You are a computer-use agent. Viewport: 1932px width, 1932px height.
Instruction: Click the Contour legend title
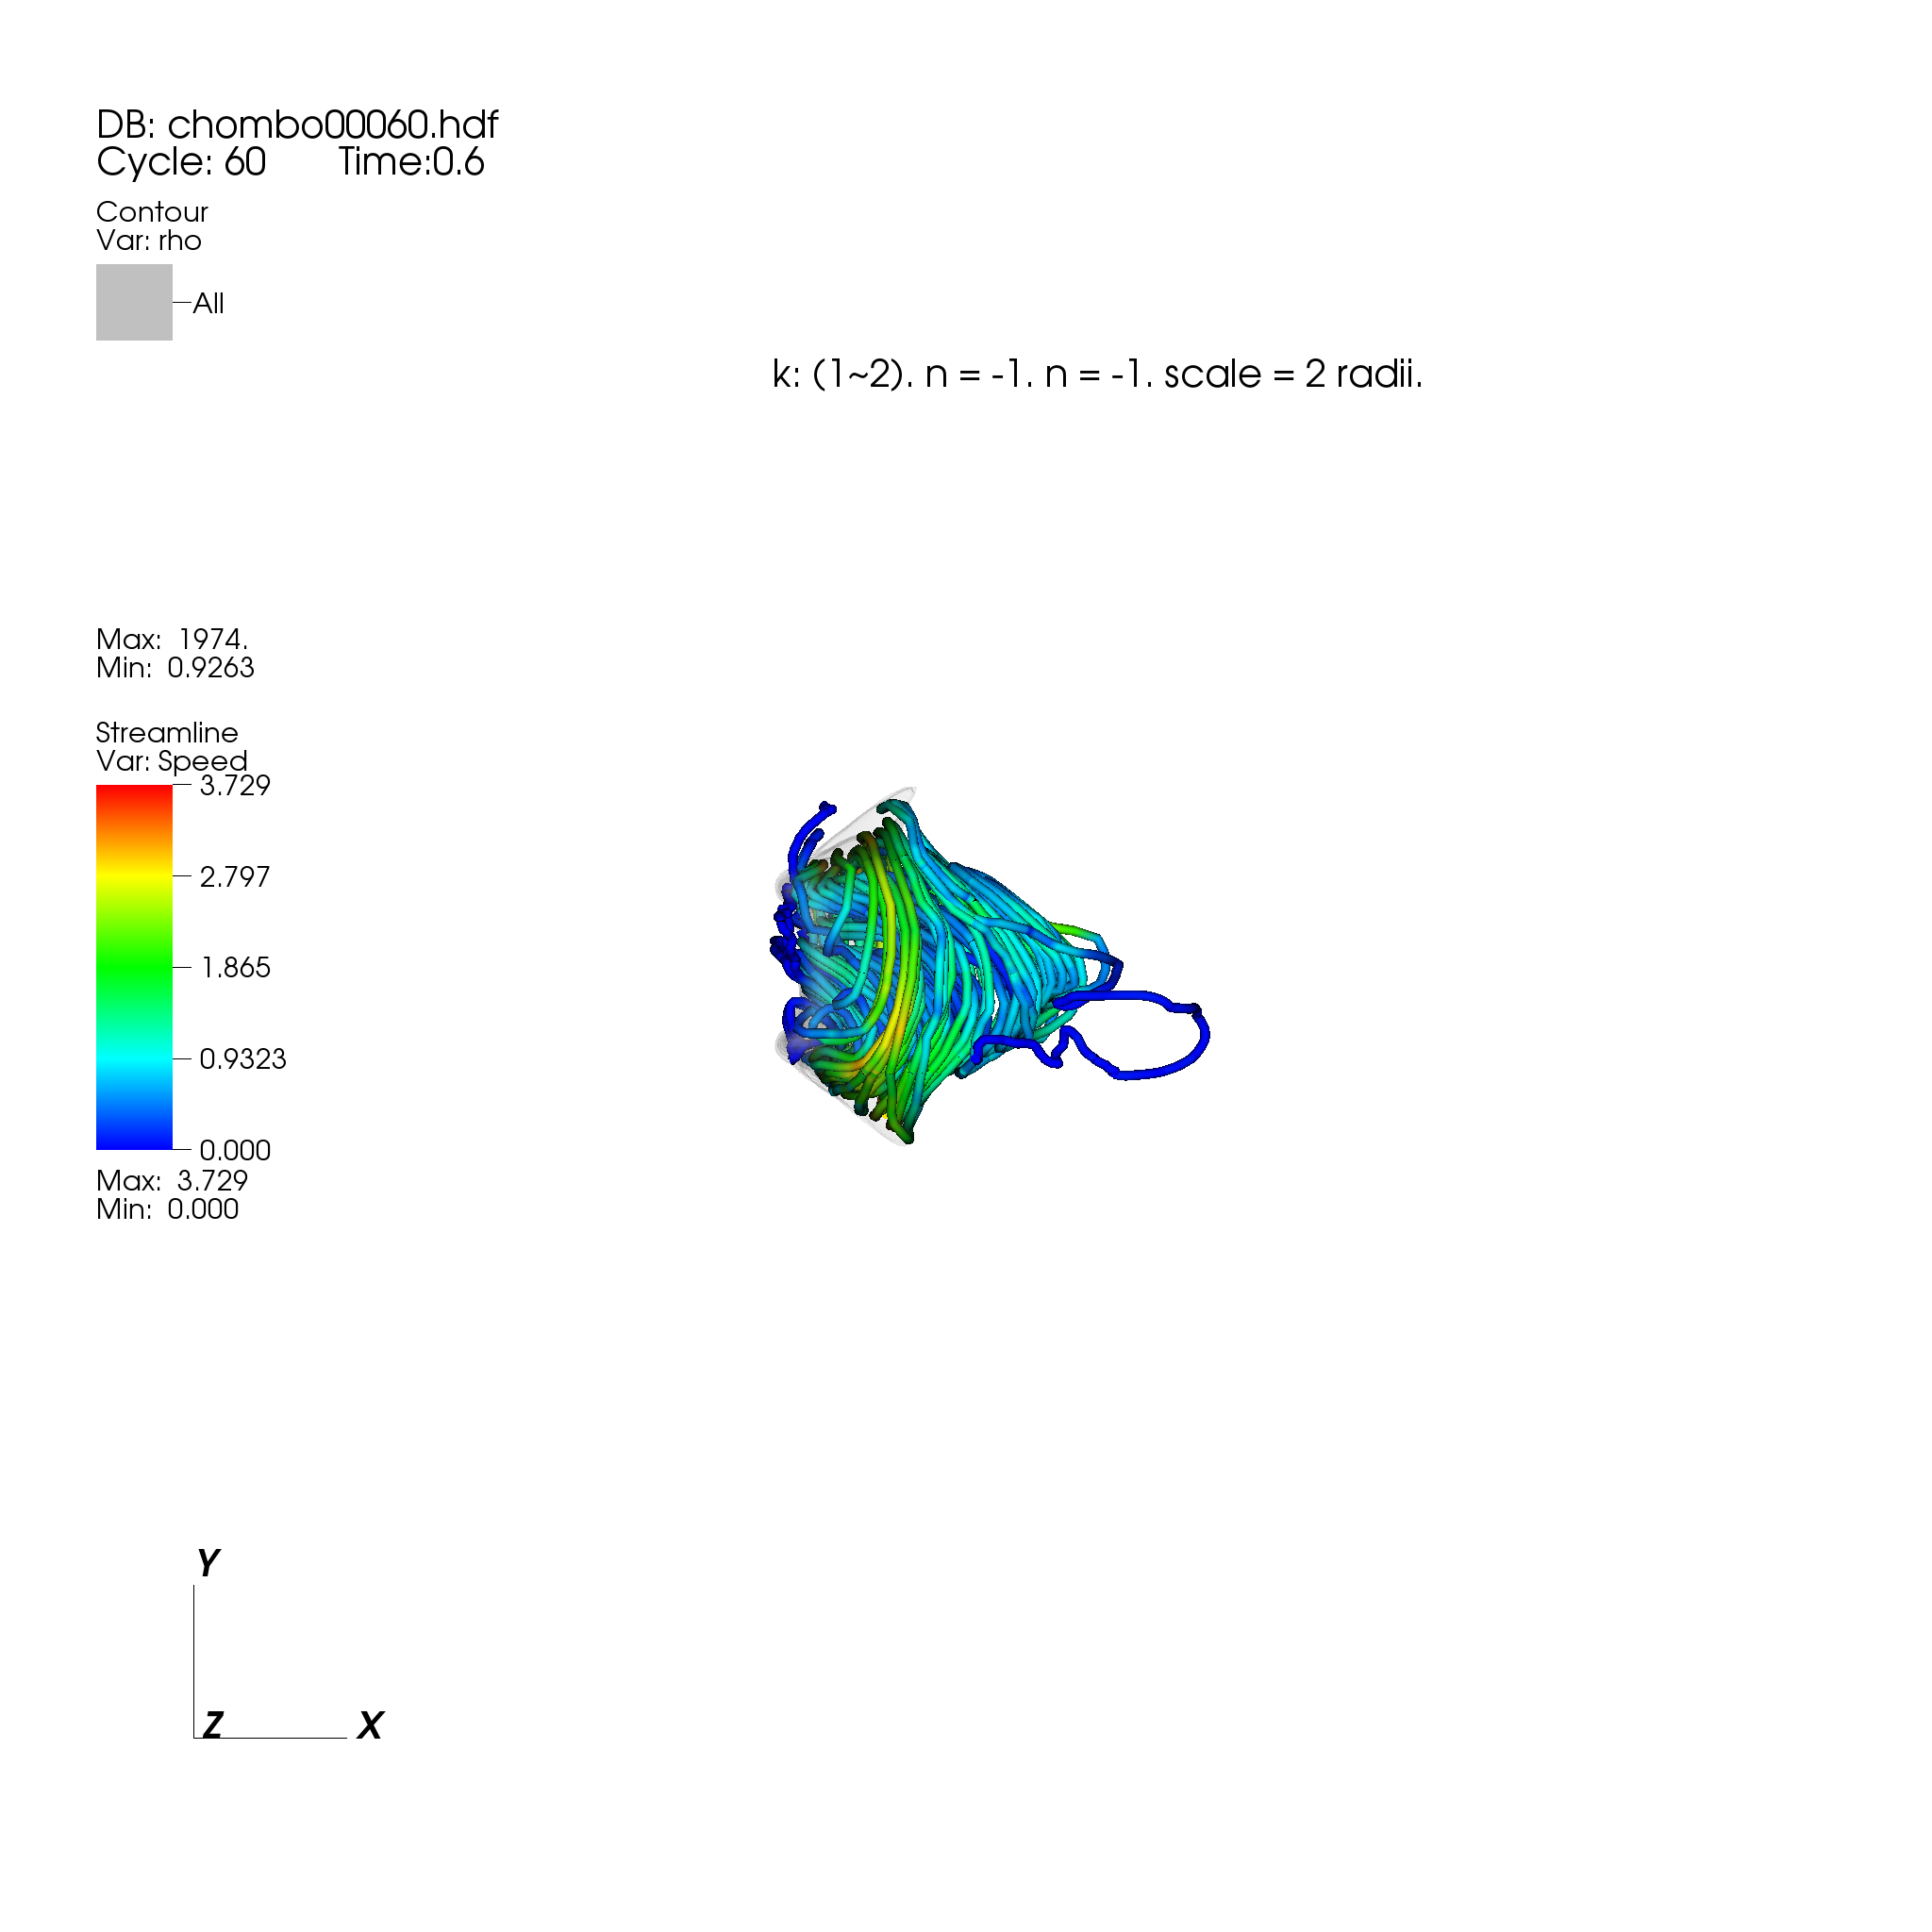[152, 212]
